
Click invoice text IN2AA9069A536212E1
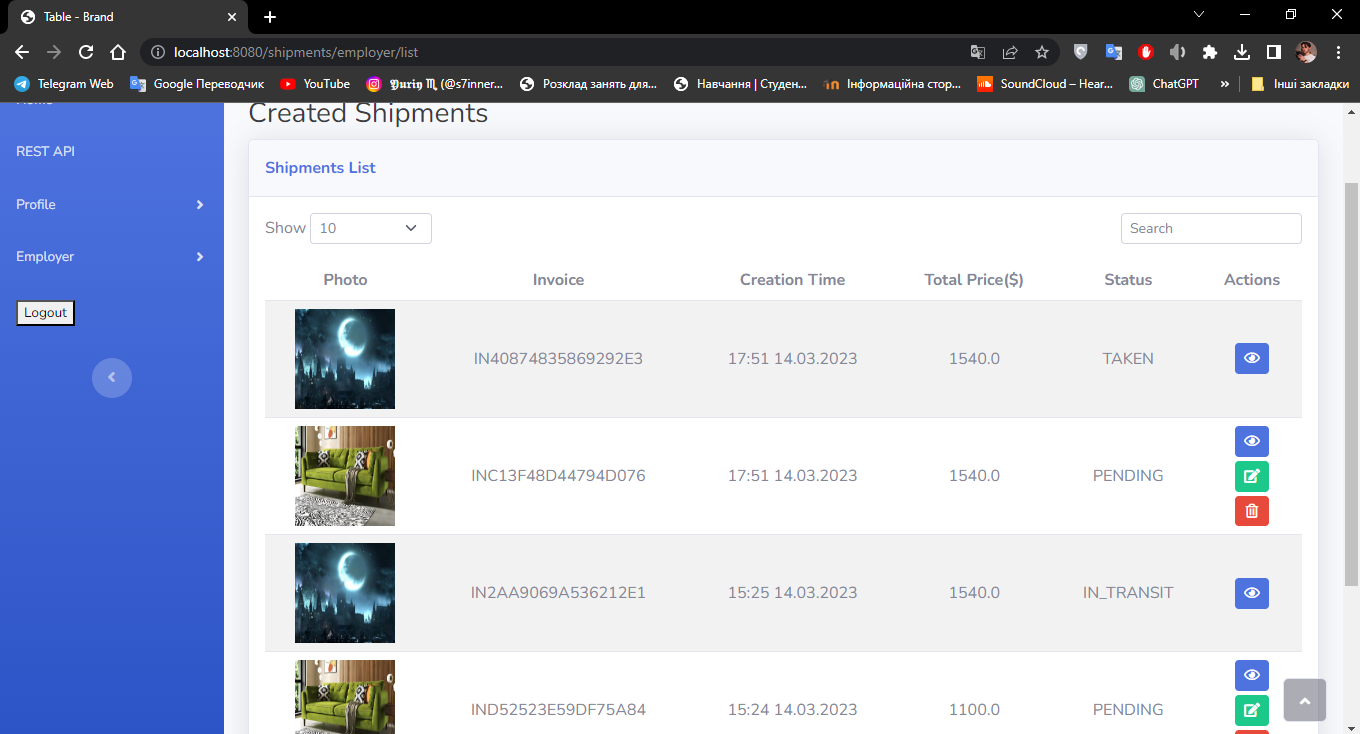(558, 593)
